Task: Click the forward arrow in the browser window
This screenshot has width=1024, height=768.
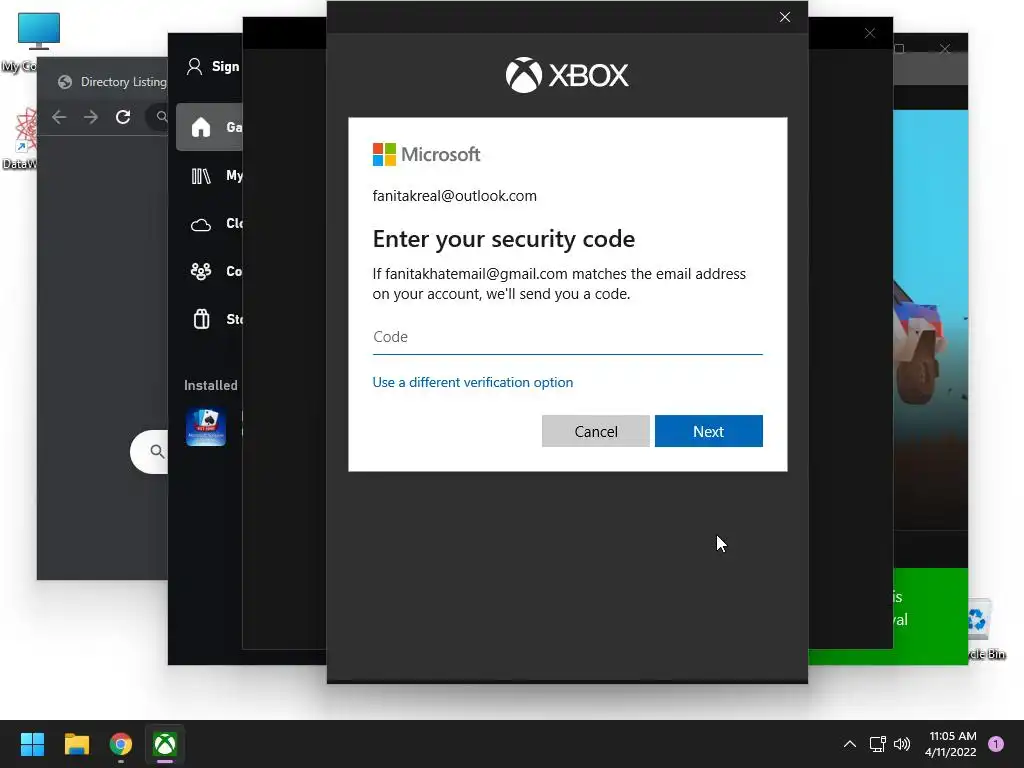Action: point(91,117)
